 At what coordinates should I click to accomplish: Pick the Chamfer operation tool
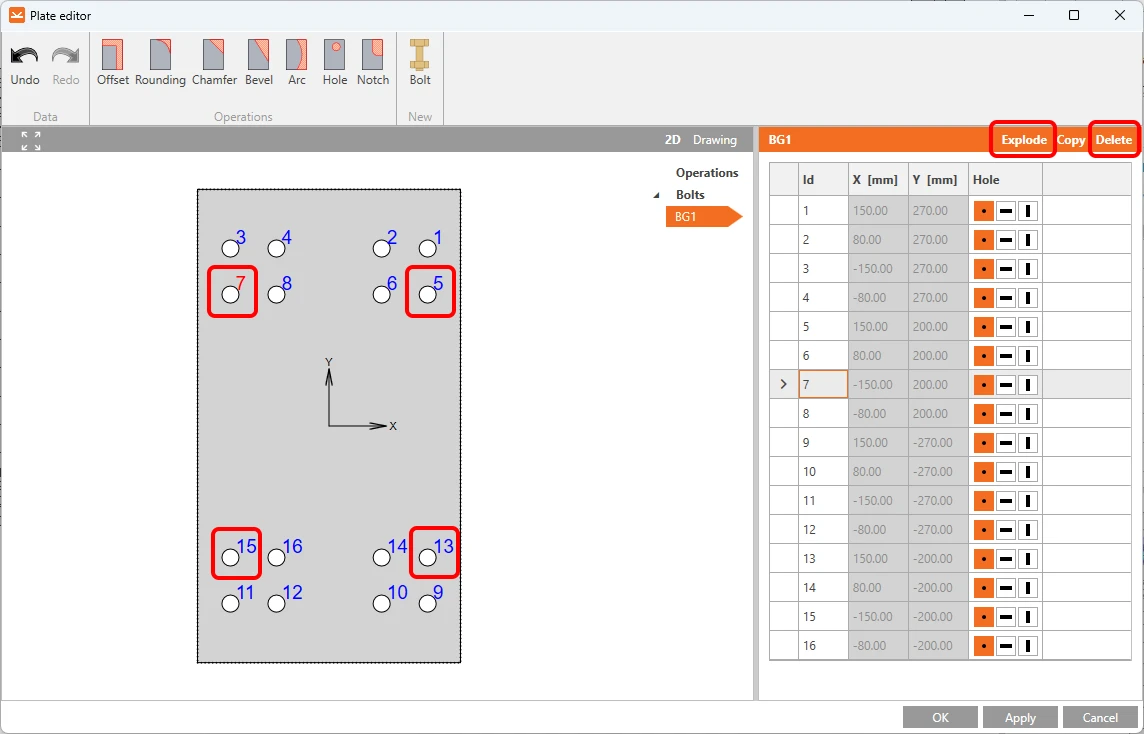(x=214, y=63)
